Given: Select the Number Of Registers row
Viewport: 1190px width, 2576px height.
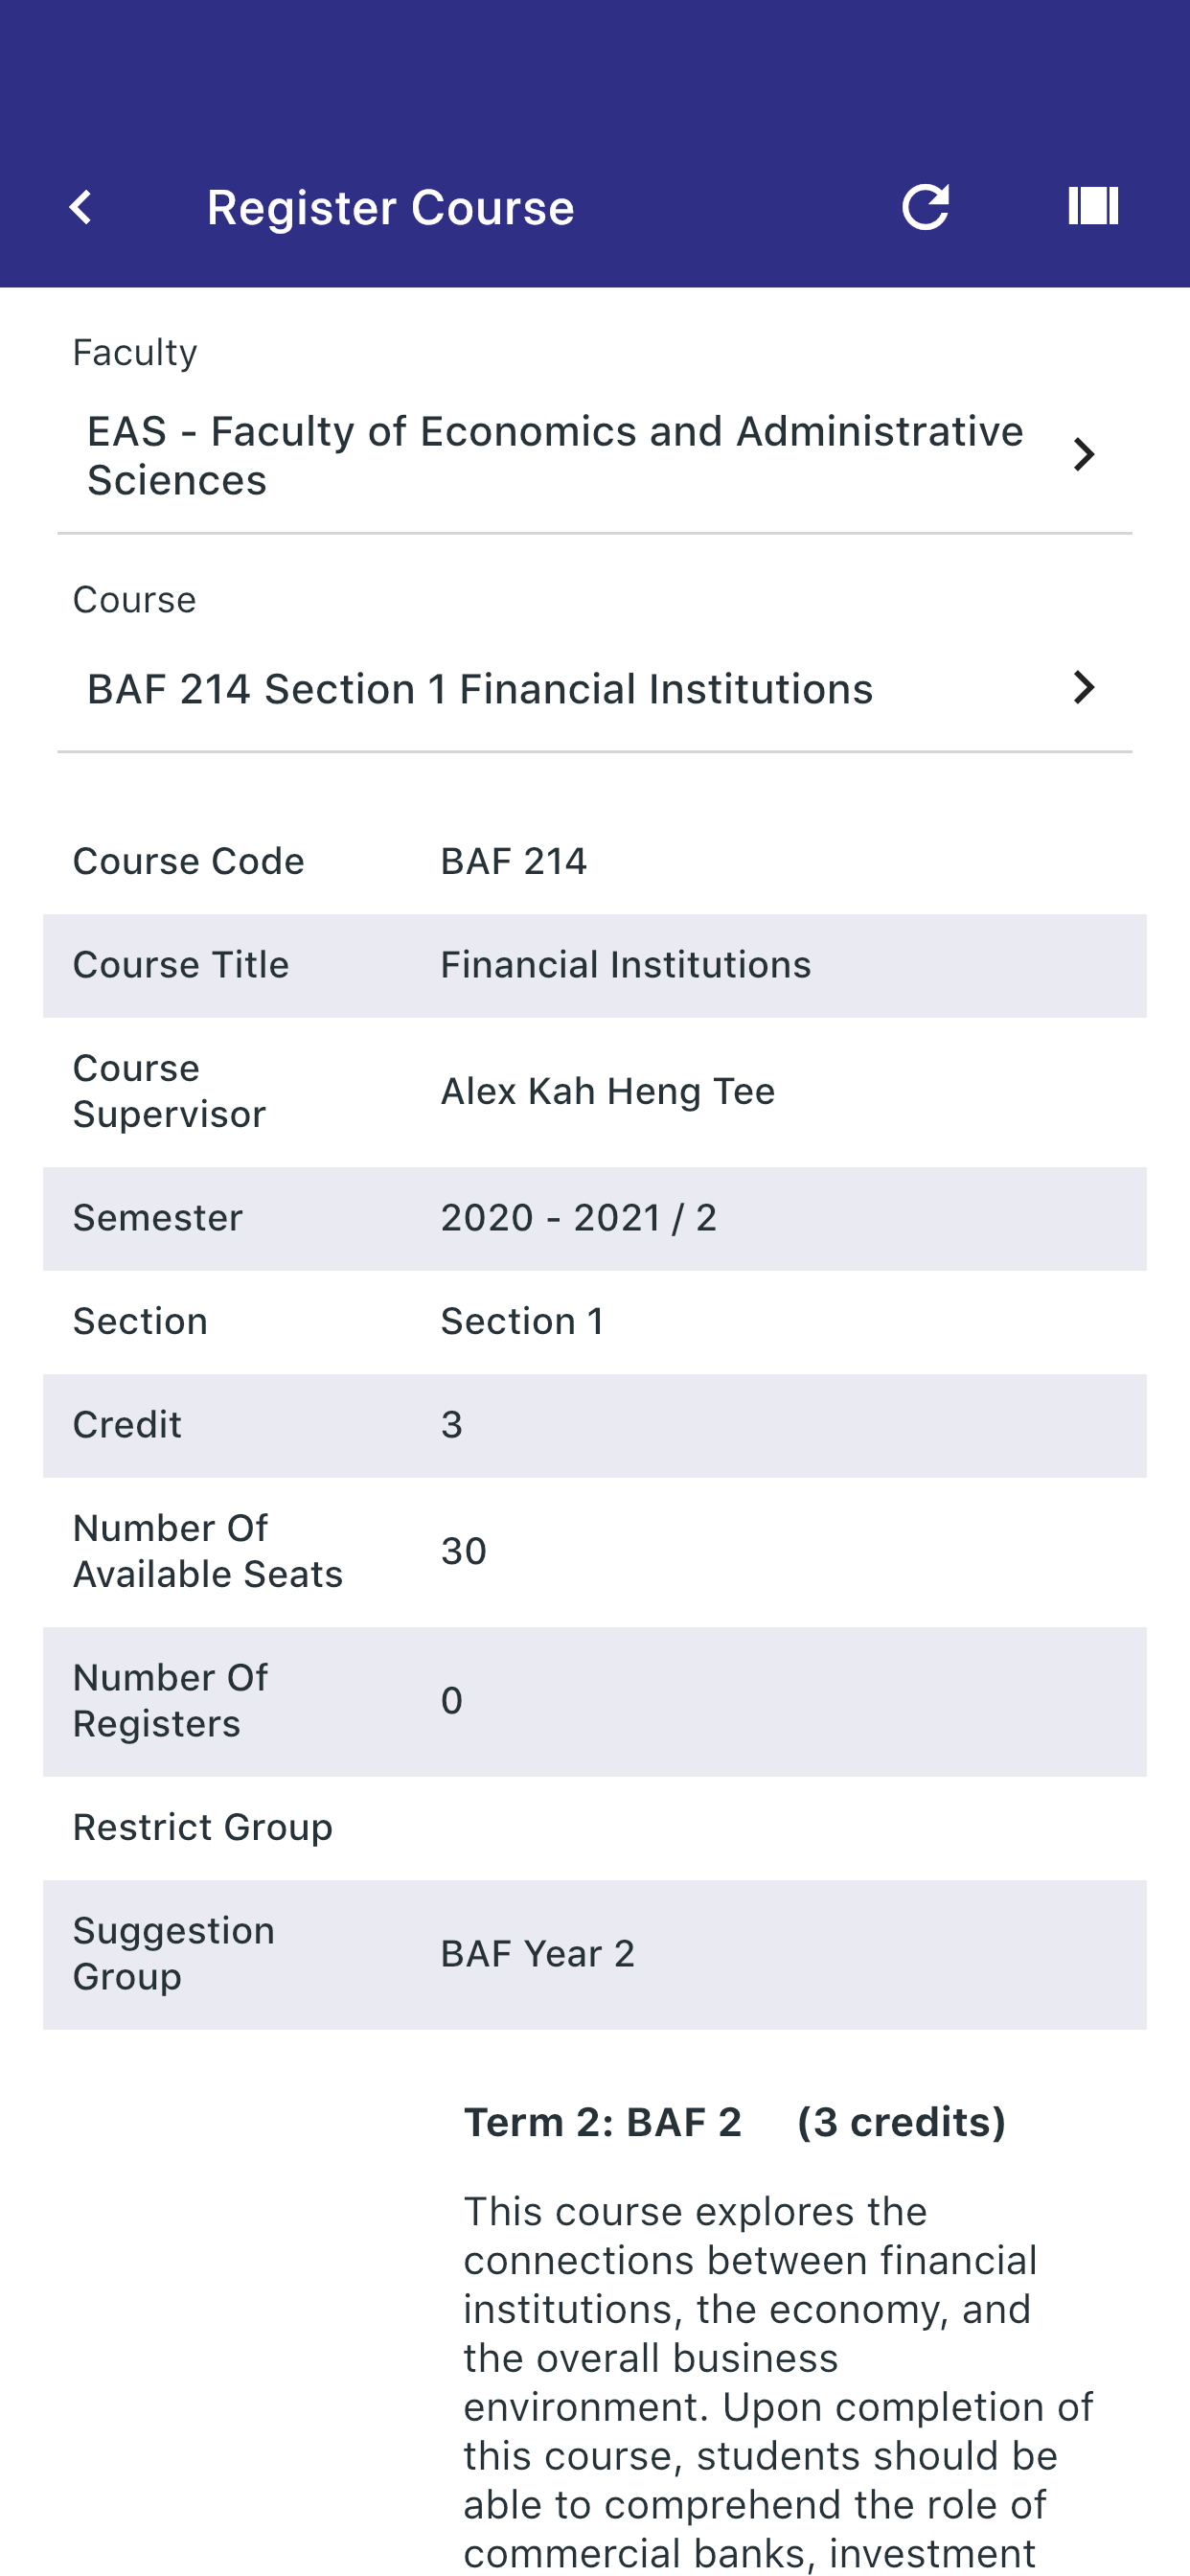Looking at the screenshot, I should (x=594, y=1701).
